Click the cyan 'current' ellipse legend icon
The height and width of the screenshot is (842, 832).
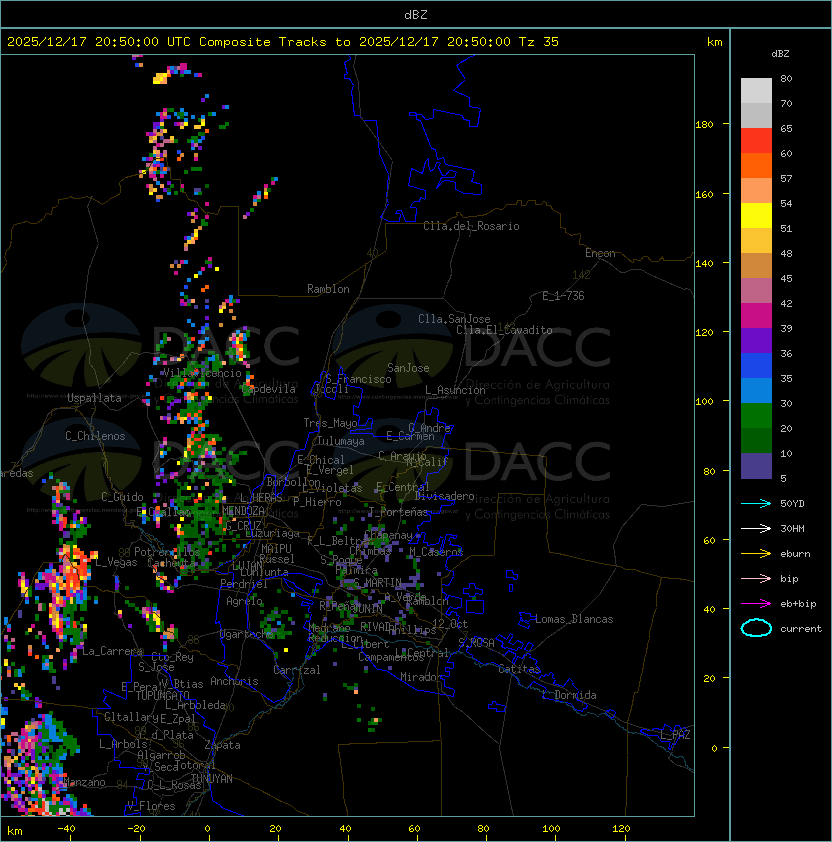click(756, 628)
